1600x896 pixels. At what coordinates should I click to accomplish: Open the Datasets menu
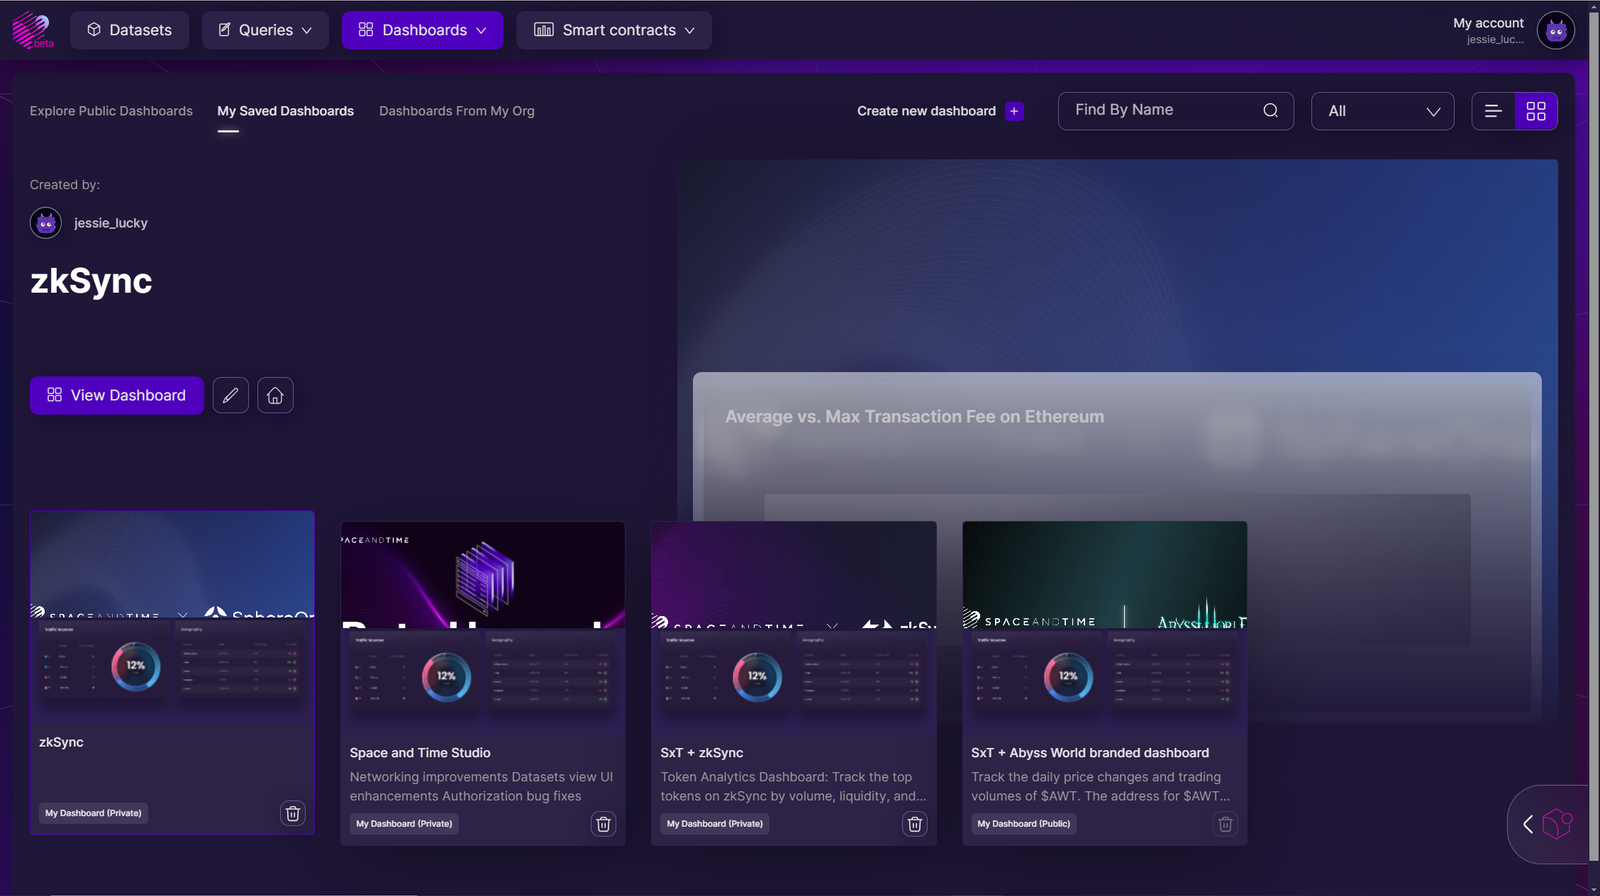(x=130, y=30)
